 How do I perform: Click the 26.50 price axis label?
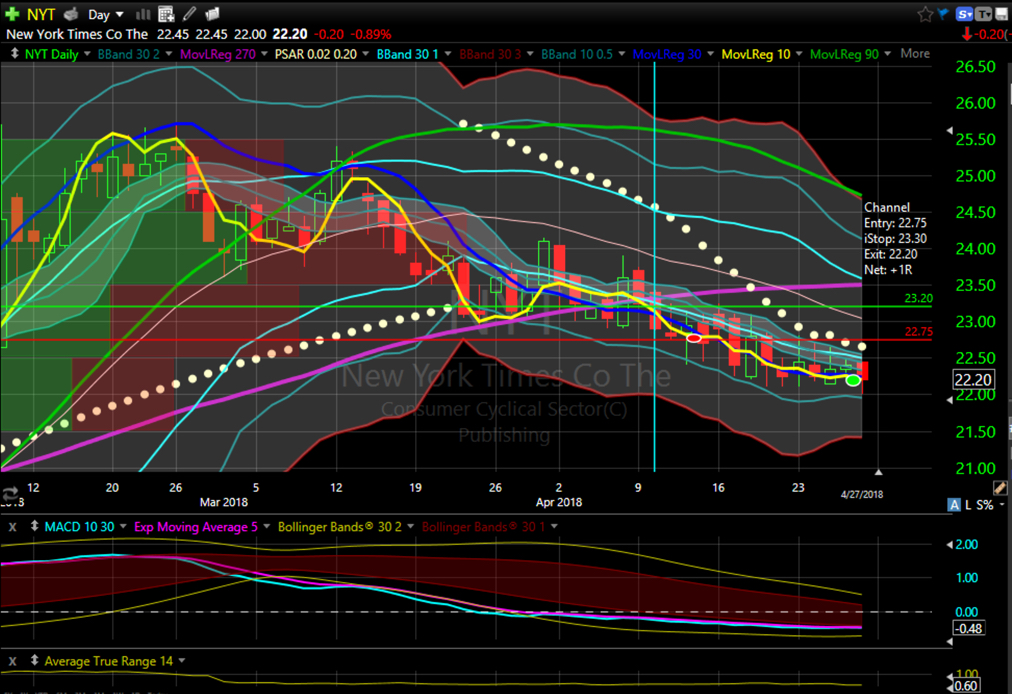[x=975, y=66]
